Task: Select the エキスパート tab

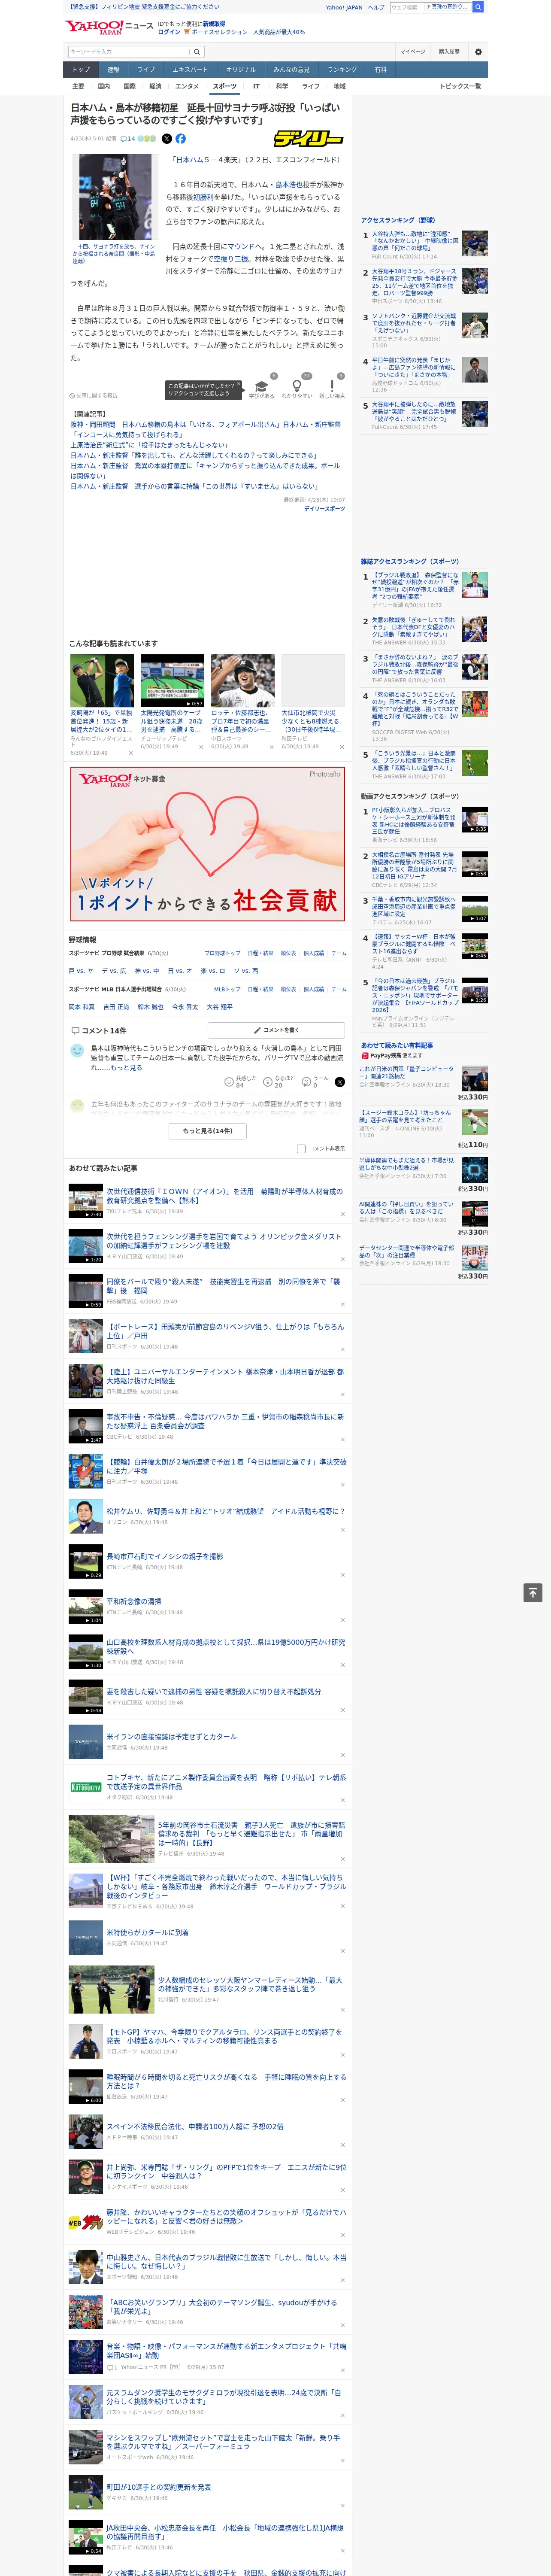Action: [190, 69]
